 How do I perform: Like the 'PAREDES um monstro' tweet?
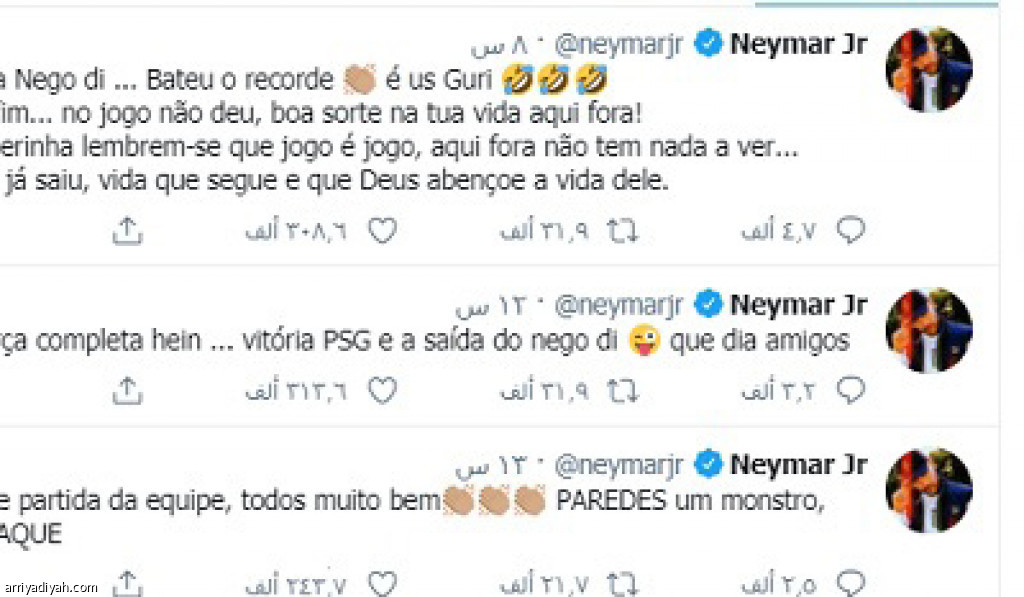[x=382, y=583]
